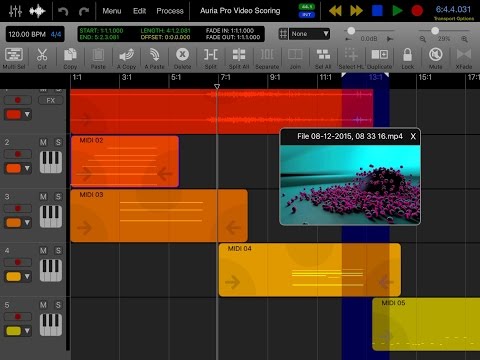Screen dimensions: 480x360
Task: Open track 2 piano instrument icon
Action: [x=51, y=162]
